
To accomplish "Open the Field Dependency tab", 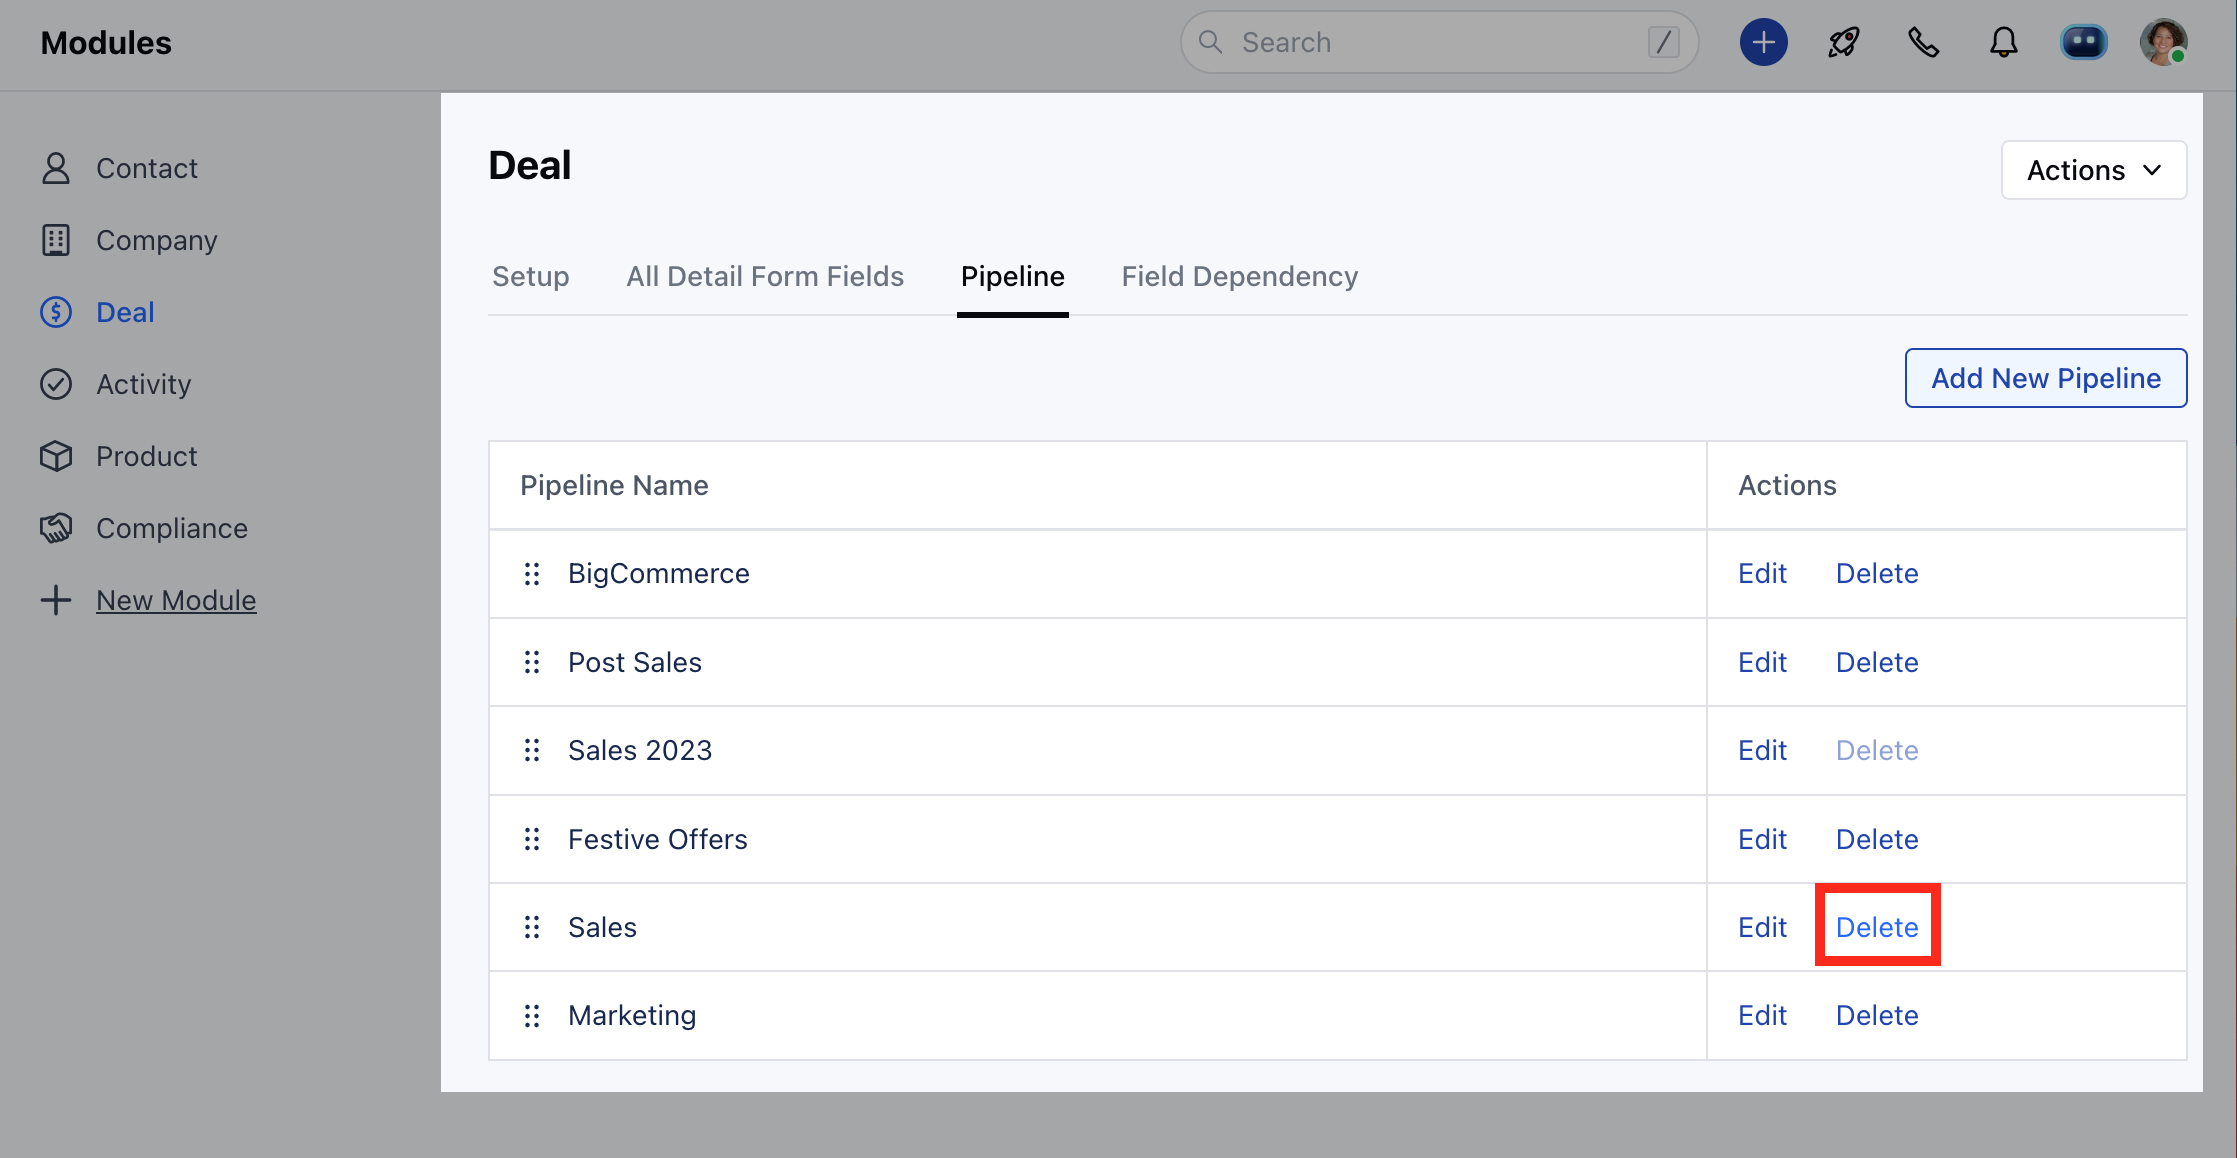I will [x=1239, y=276].
